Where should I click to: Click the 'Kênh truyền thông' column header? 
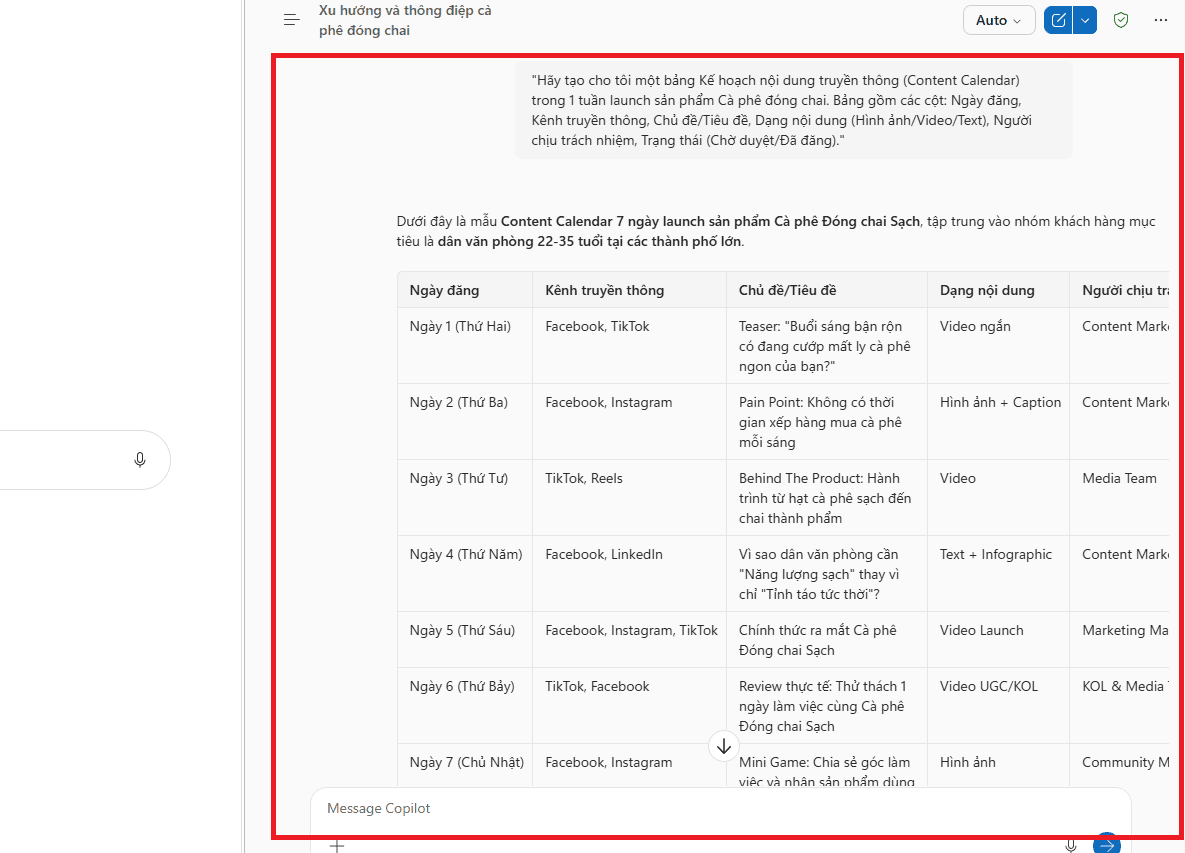click(x=630, y=290)
